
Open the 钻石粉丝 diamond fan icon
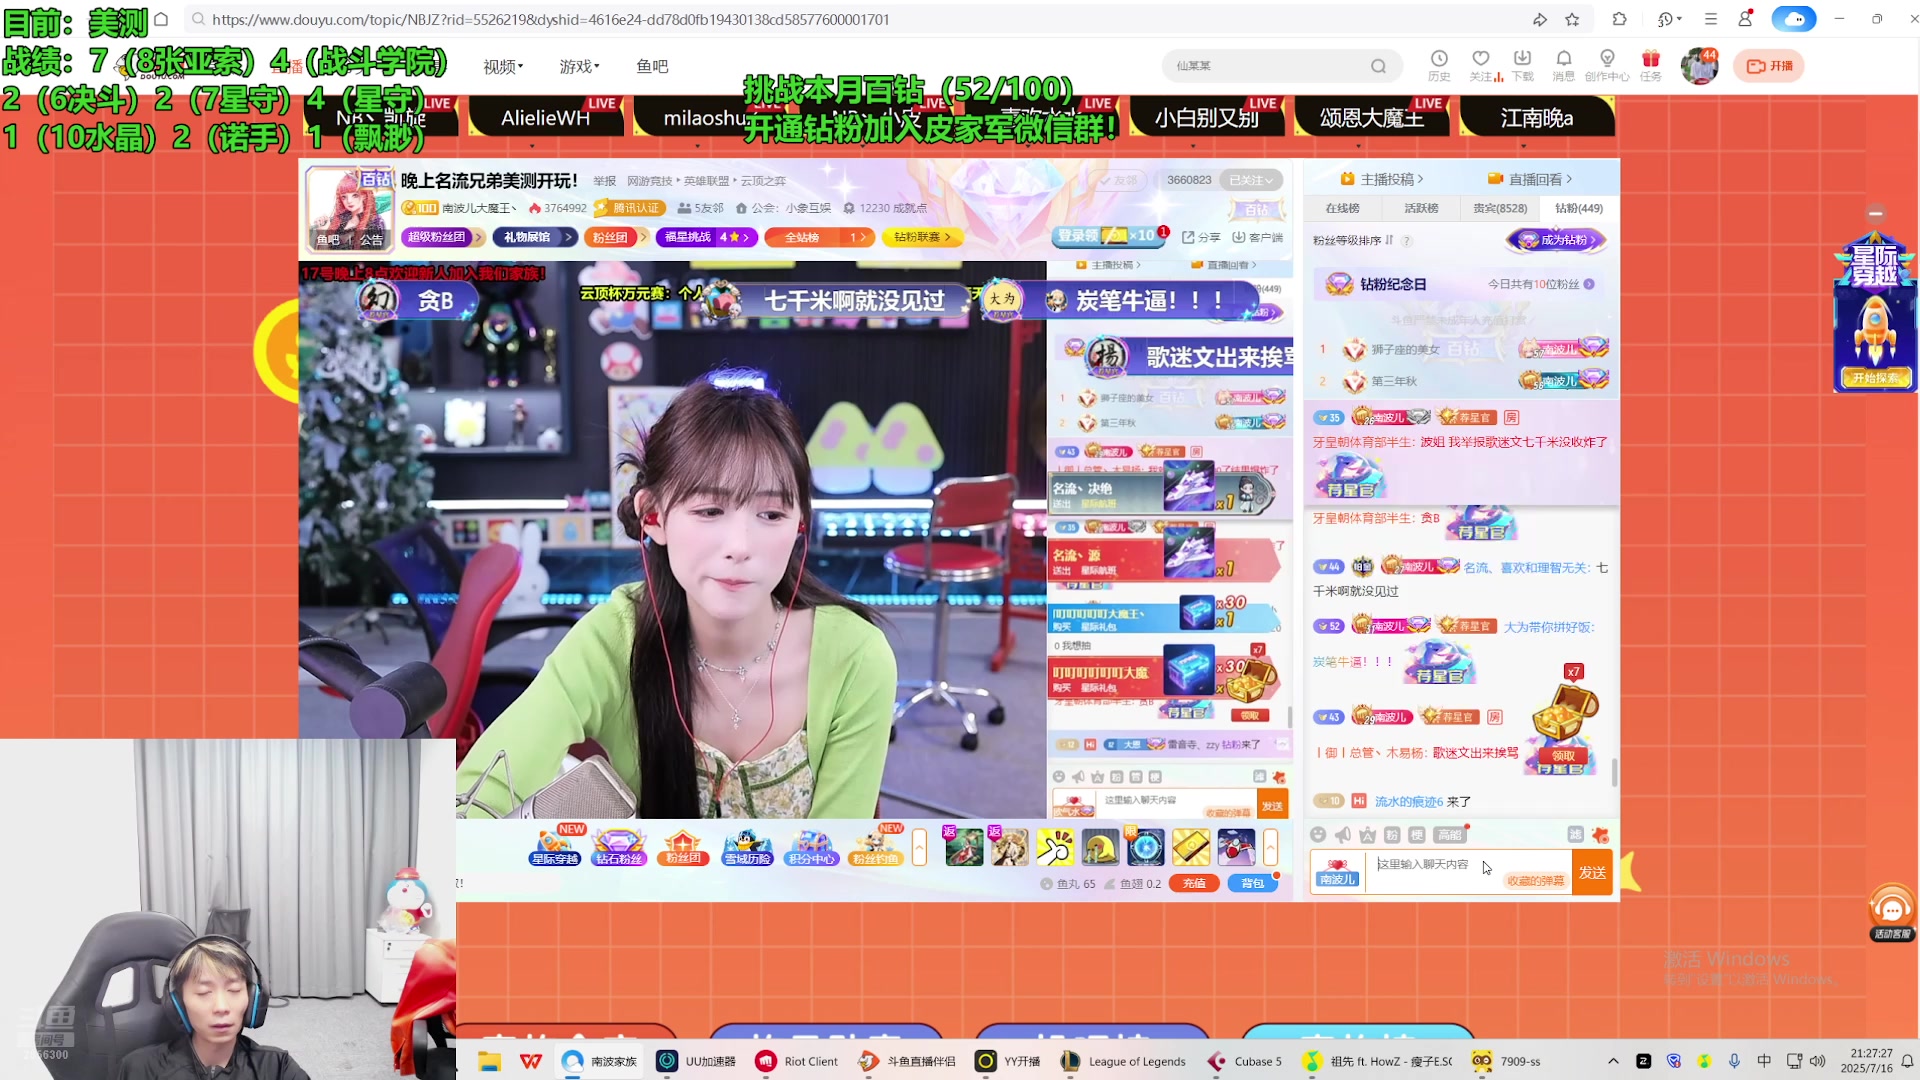tap(619, 847)
